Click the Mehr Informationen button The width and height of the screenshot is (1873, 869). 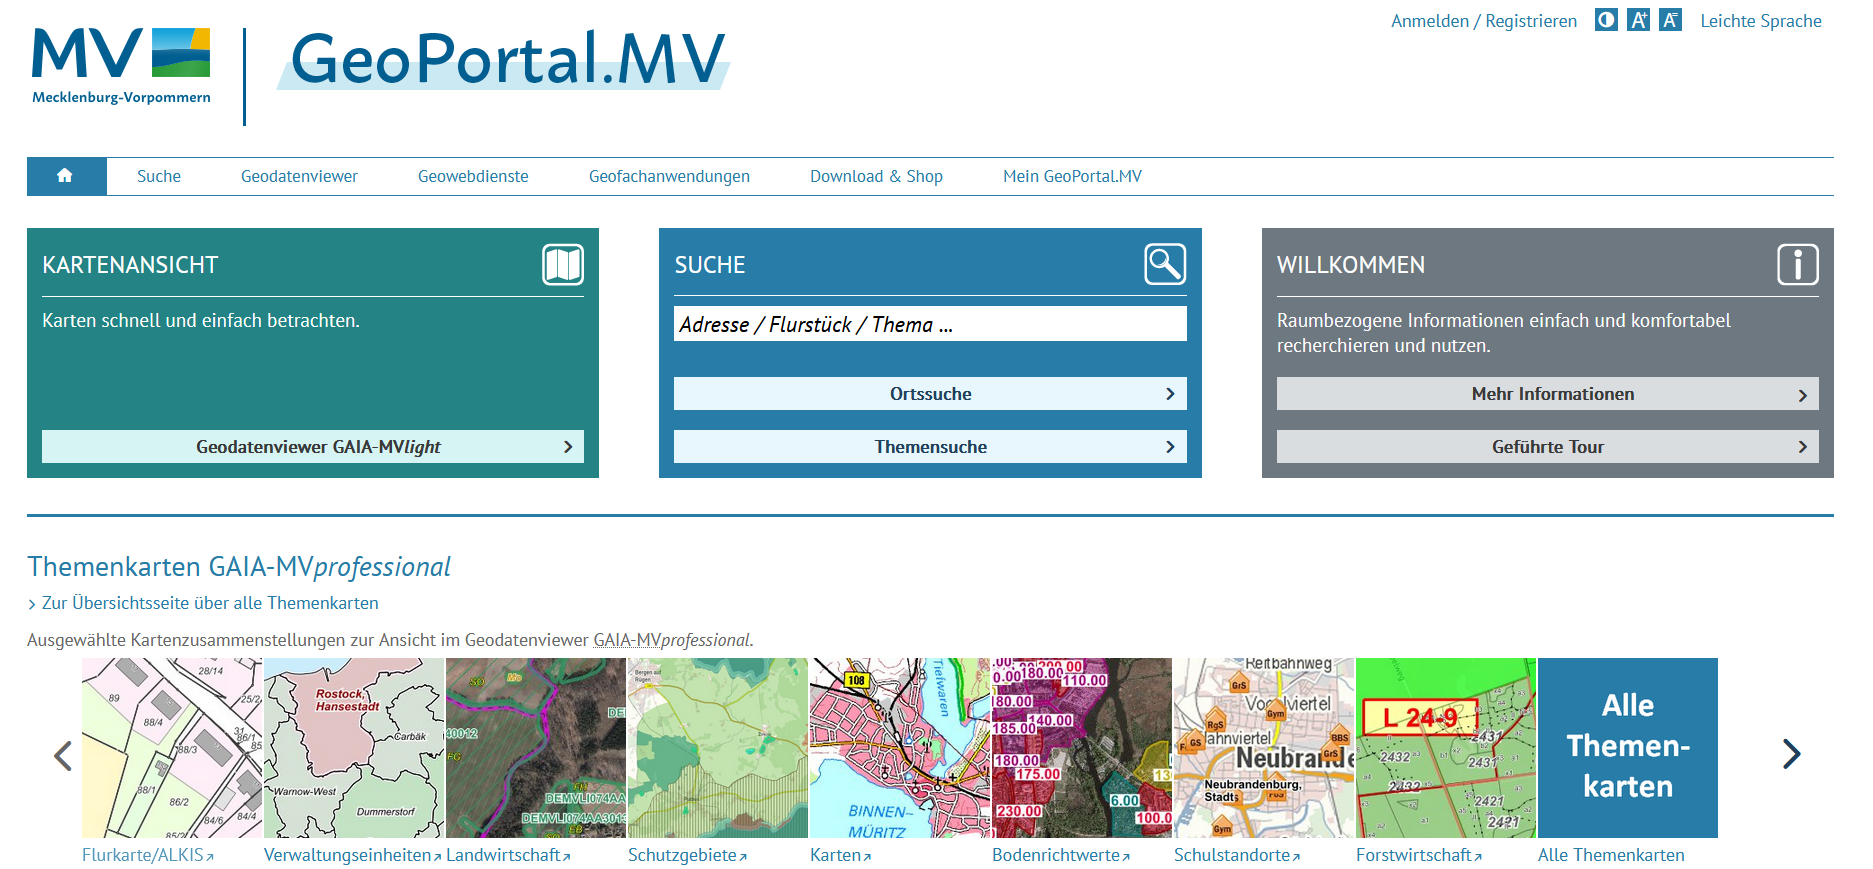tap(1547, 394)
